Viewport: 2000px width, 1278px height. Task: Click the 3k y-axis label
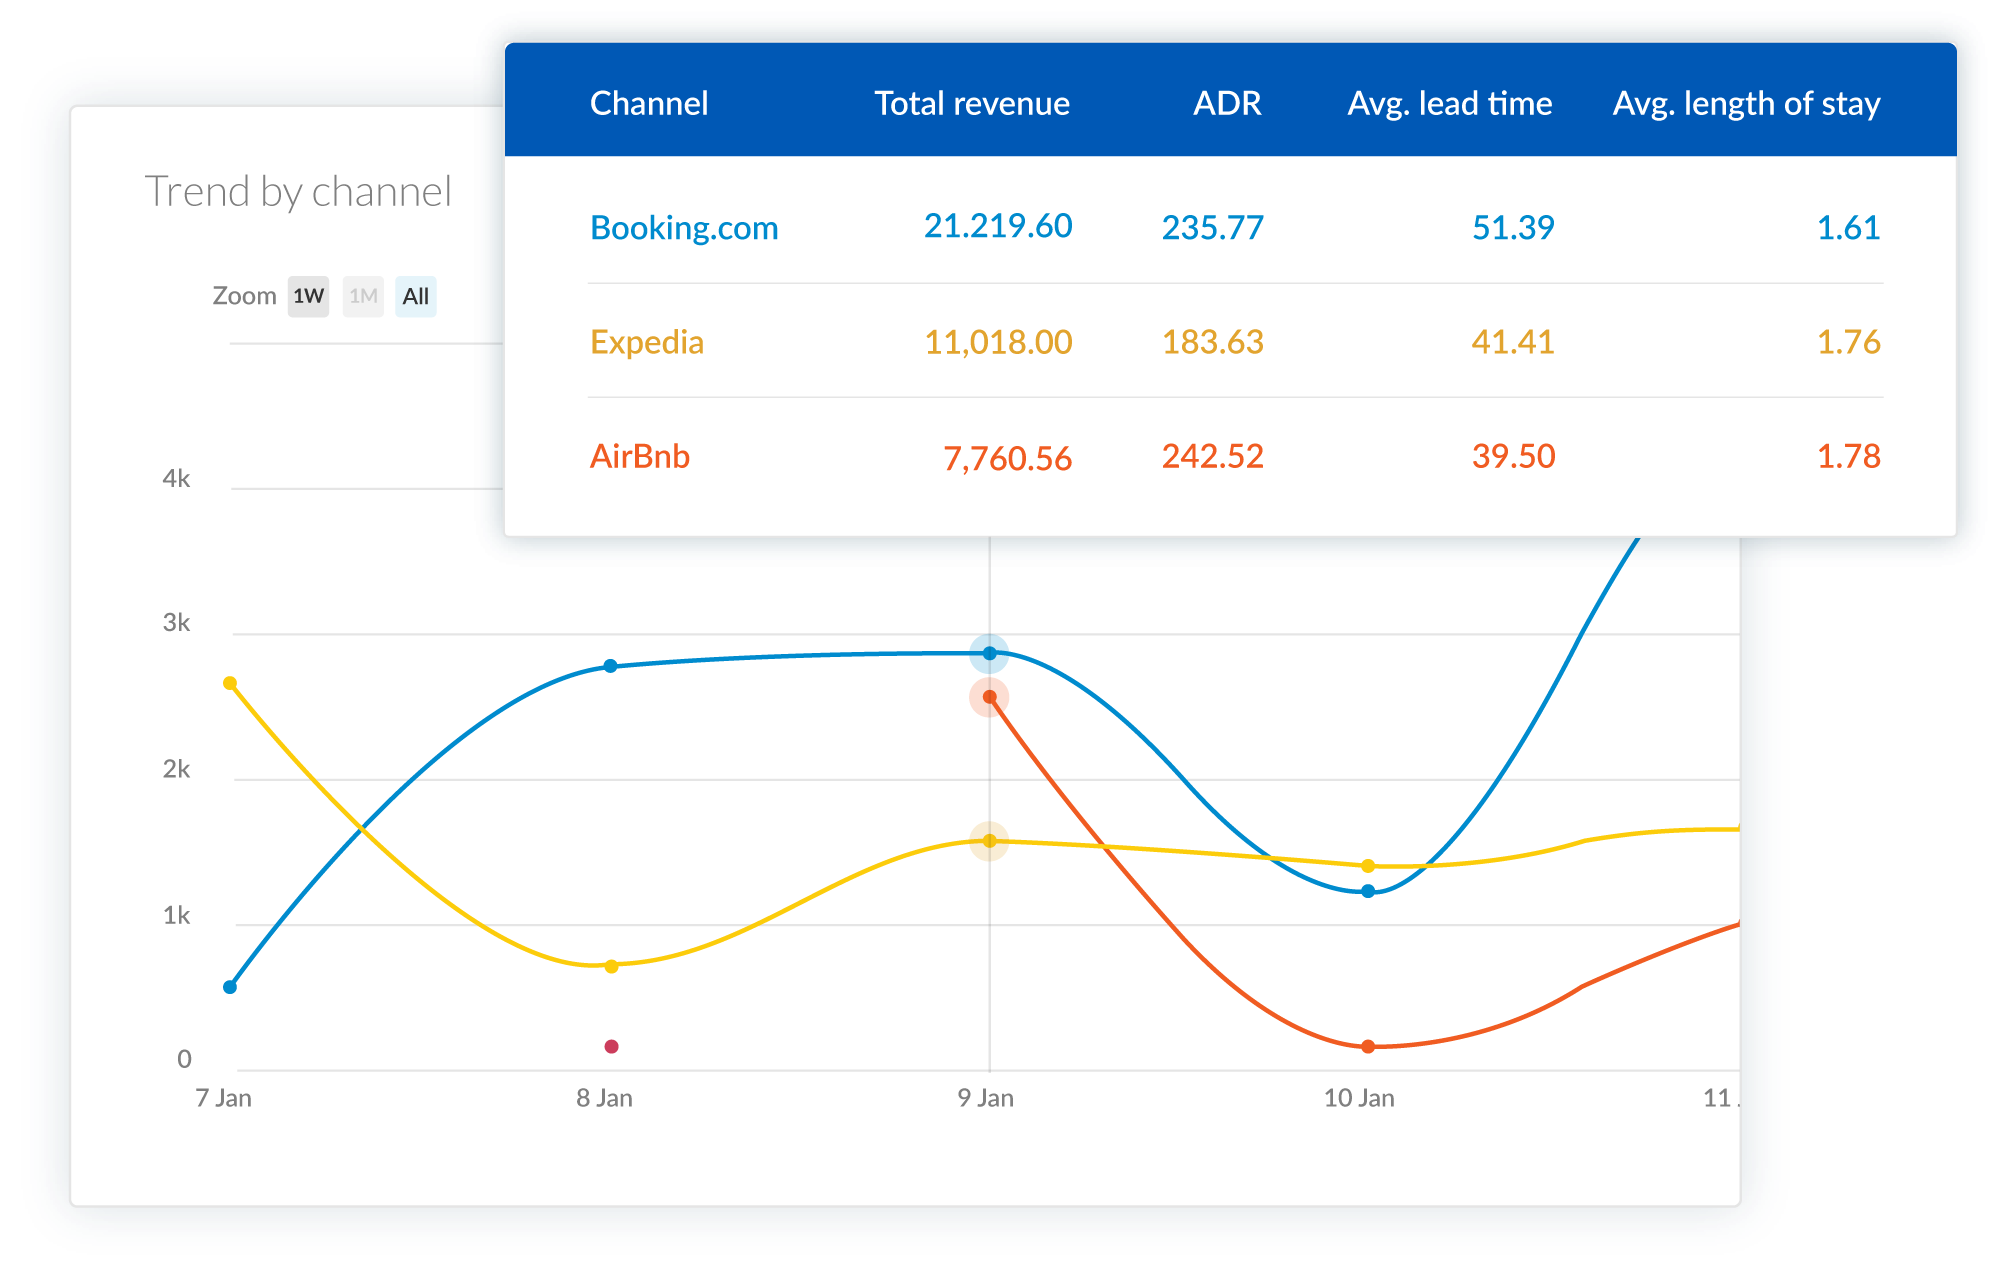click(176, 623)
